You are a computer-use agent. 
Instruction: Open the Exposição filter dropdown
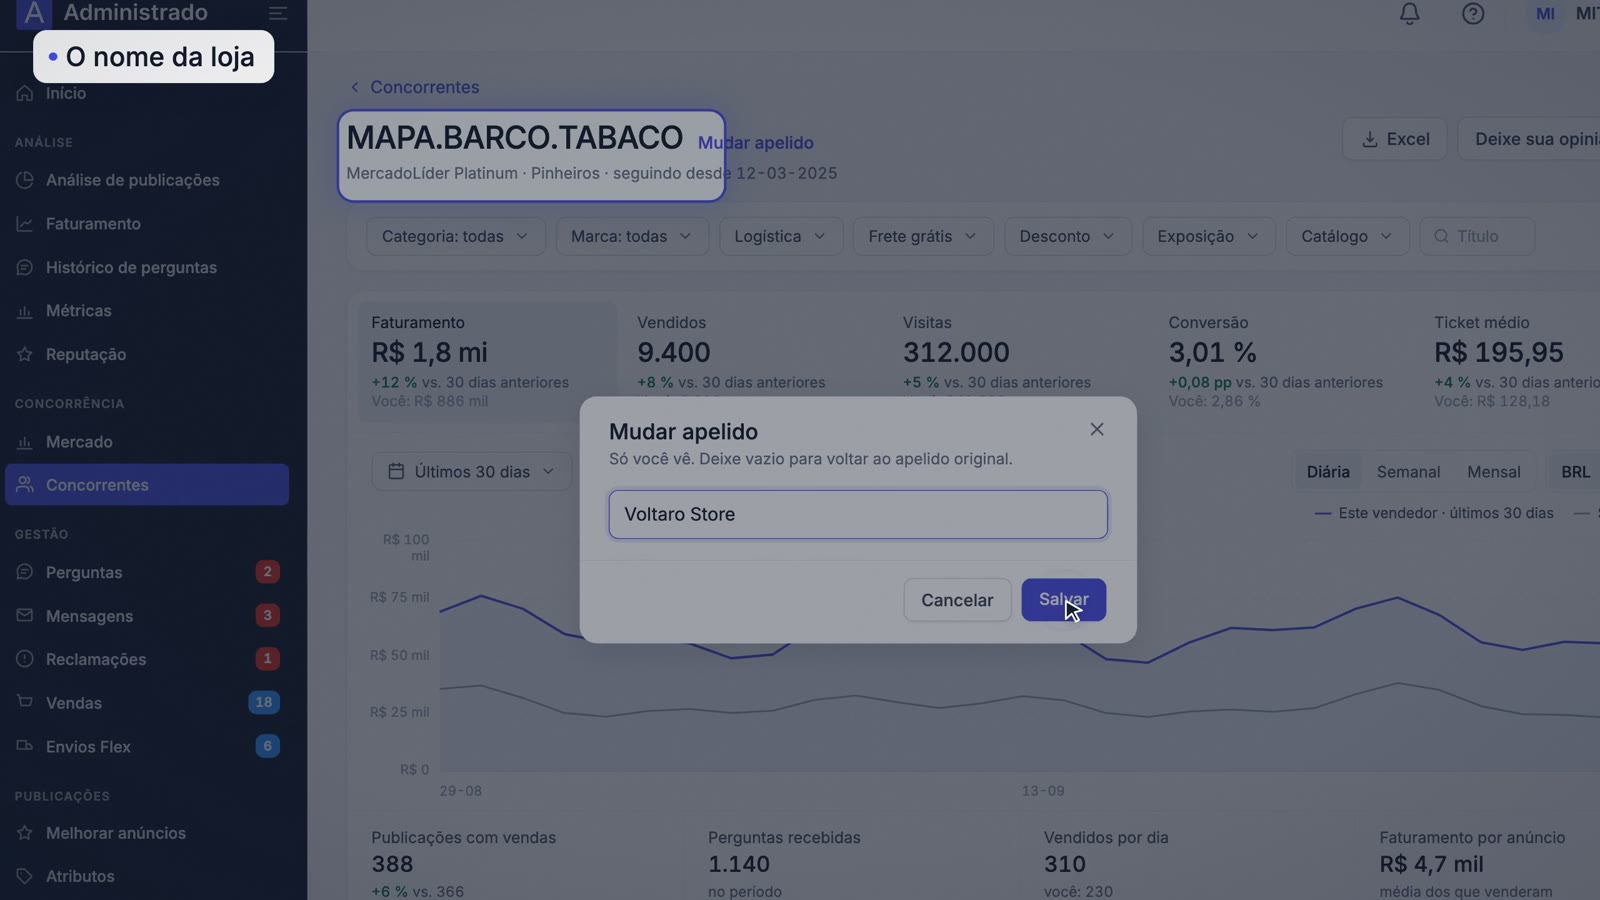point(1208,236)
